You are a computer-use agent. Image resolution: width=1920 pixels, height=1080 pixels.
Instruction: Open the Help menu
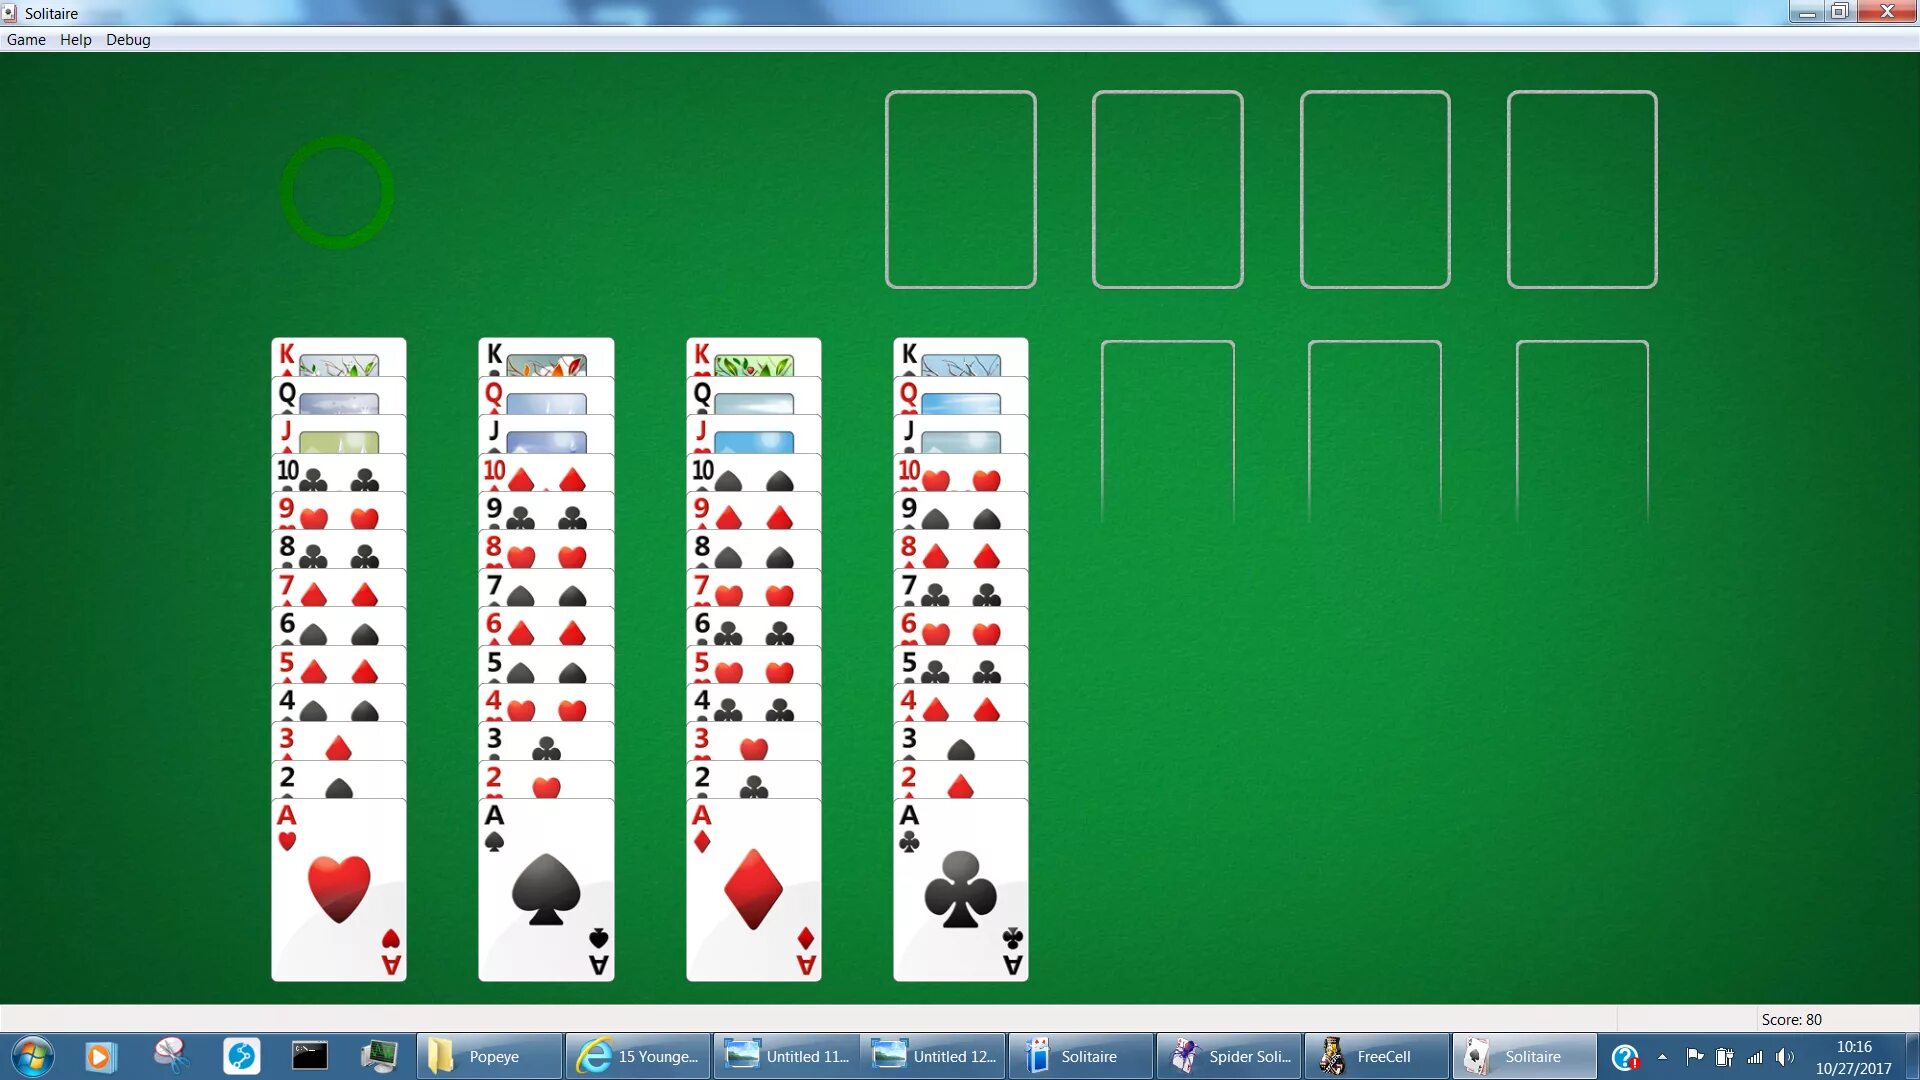coord(74,38)
